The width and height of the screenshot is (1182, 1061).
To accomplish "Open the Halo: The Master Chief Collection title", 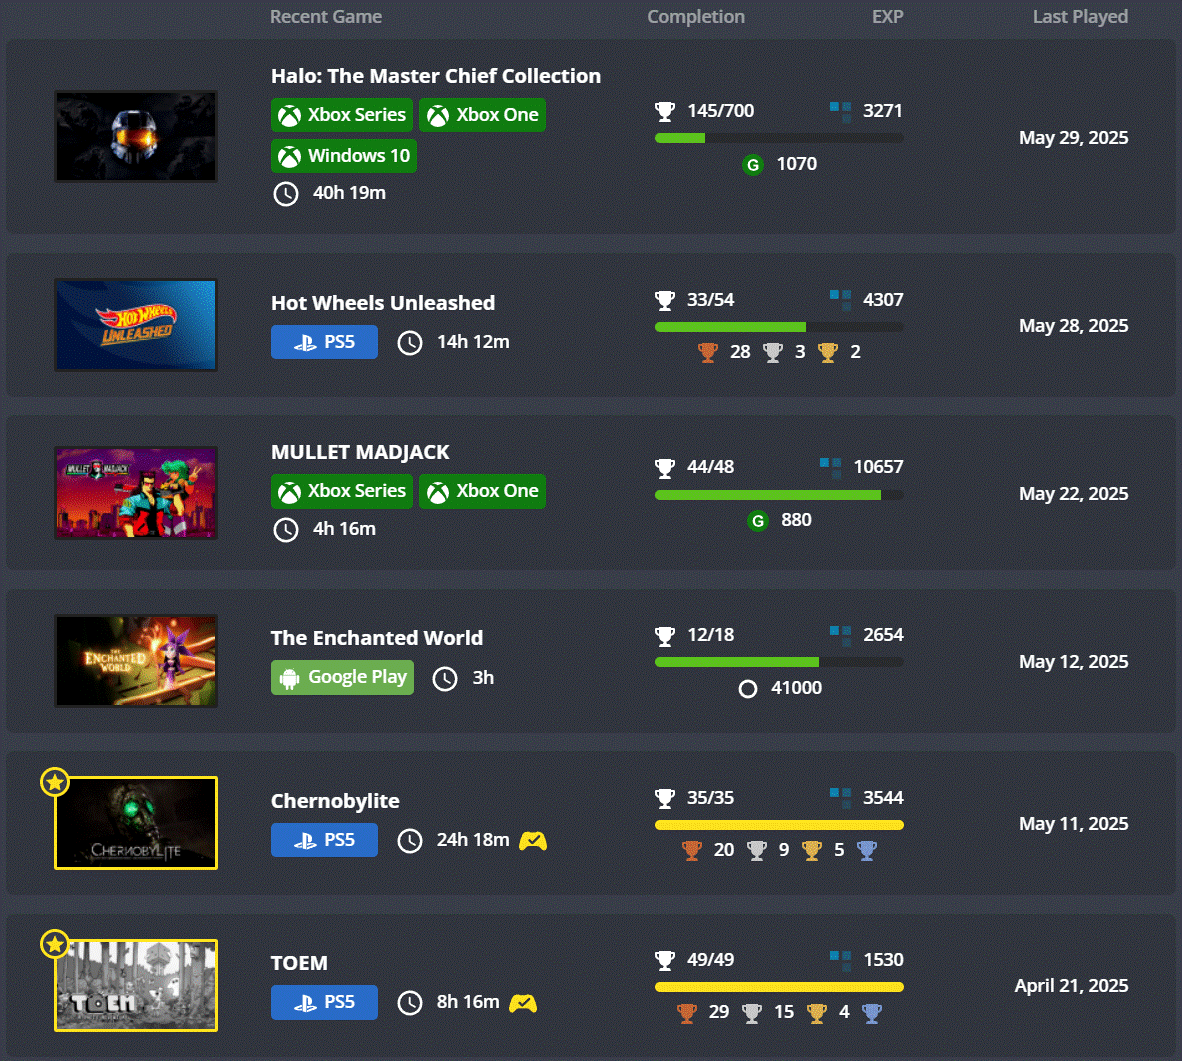I will pyautogui.click(x=436, y=76).
